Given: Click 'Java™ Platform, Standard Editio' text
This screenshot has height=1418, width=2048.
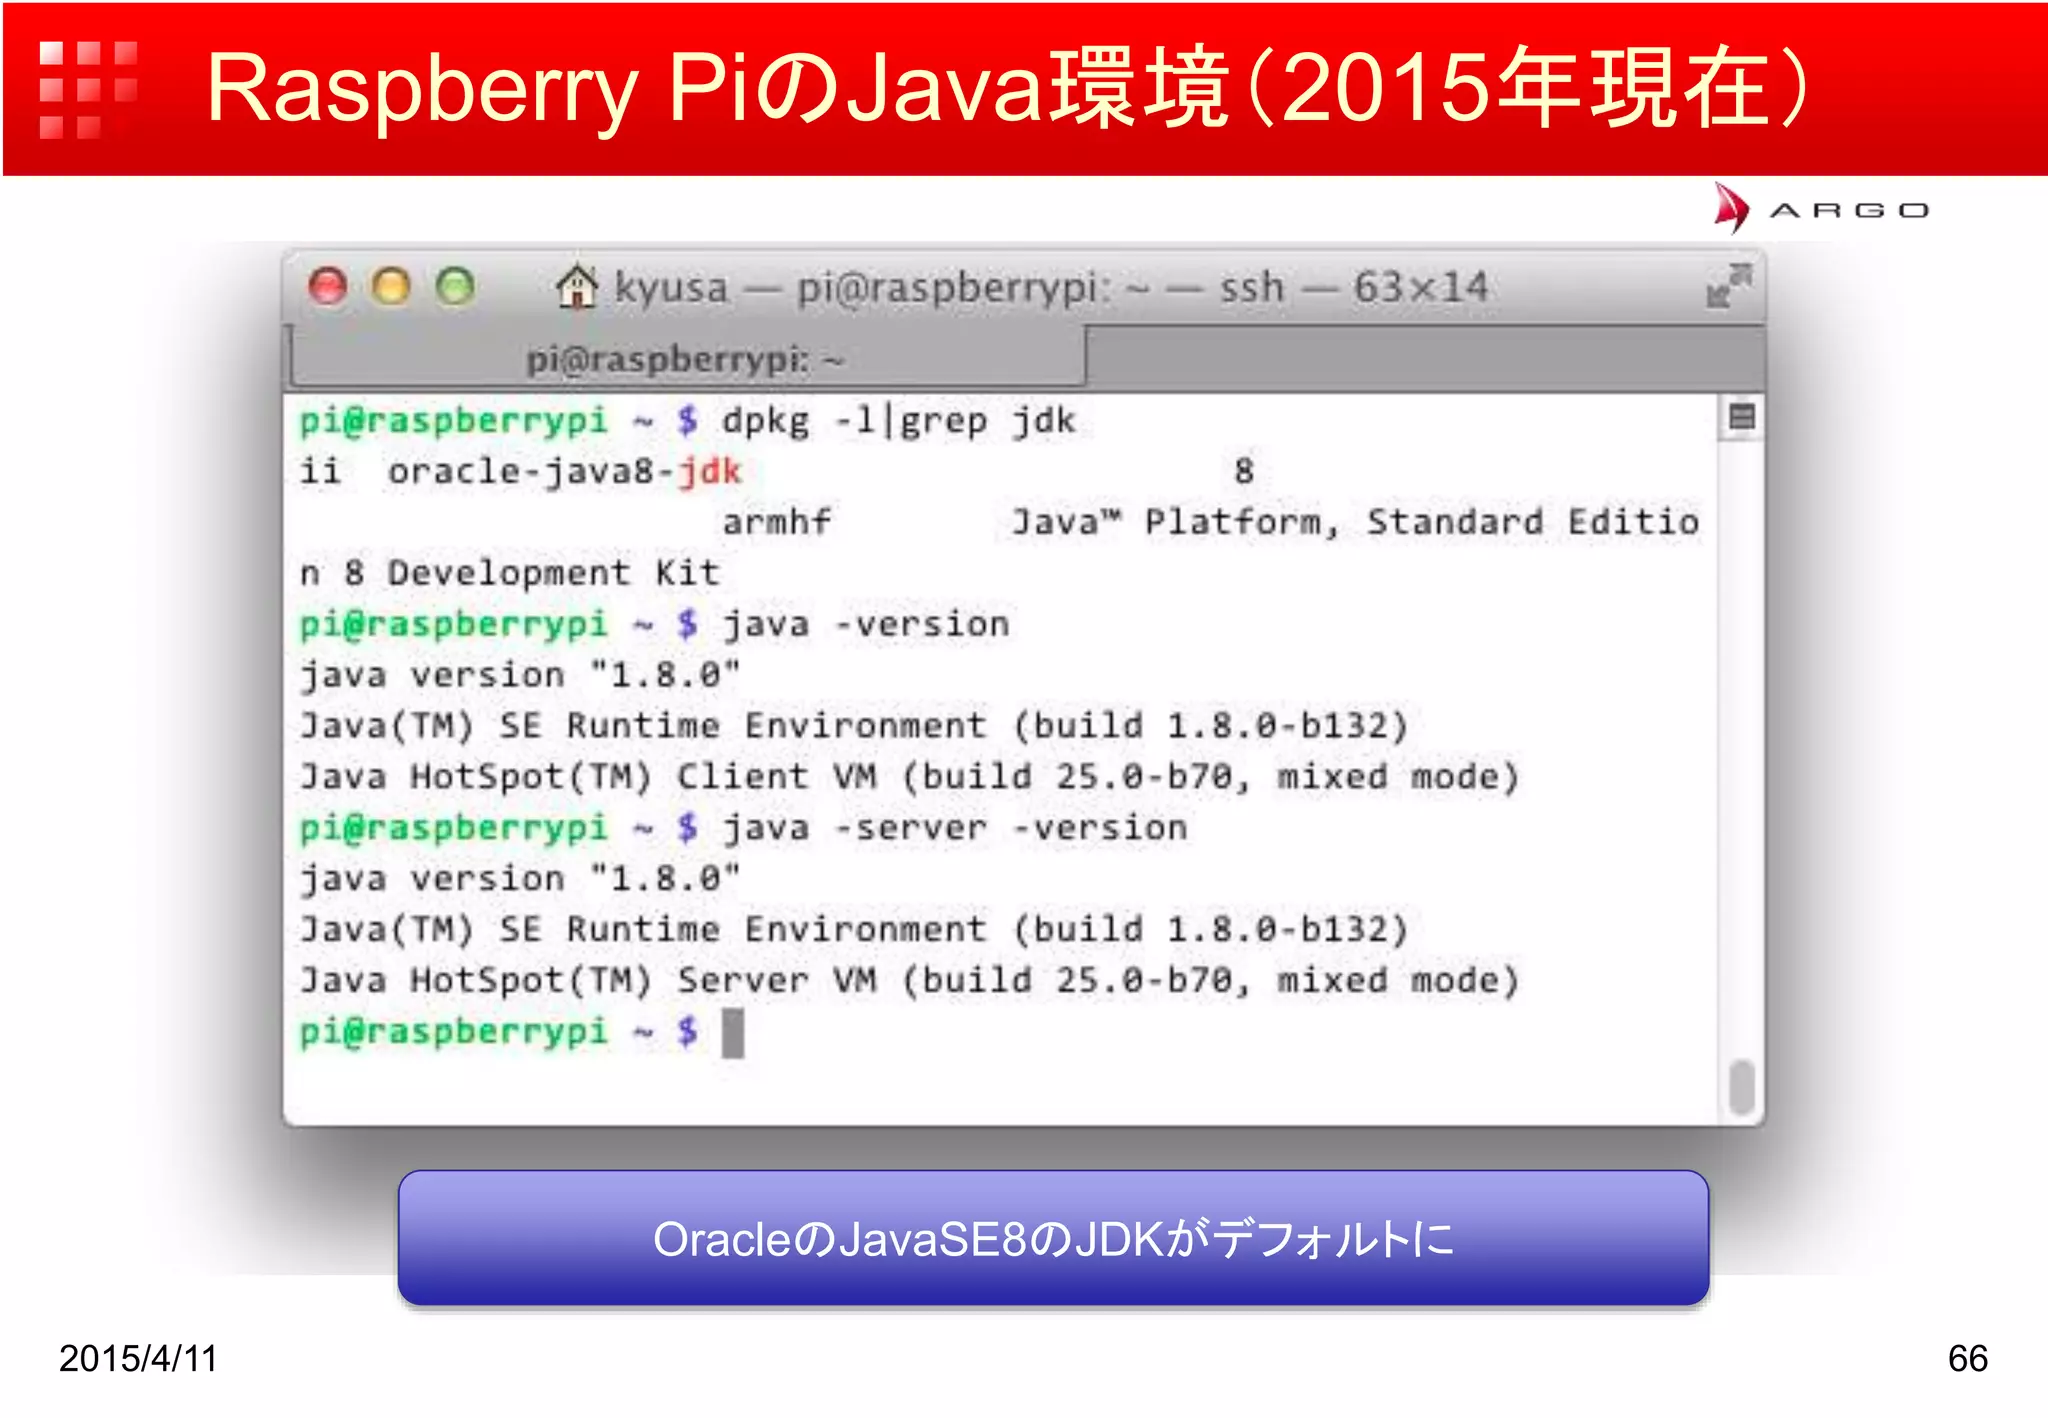Looking at the screenshot, I should [x=1355, y=522].
